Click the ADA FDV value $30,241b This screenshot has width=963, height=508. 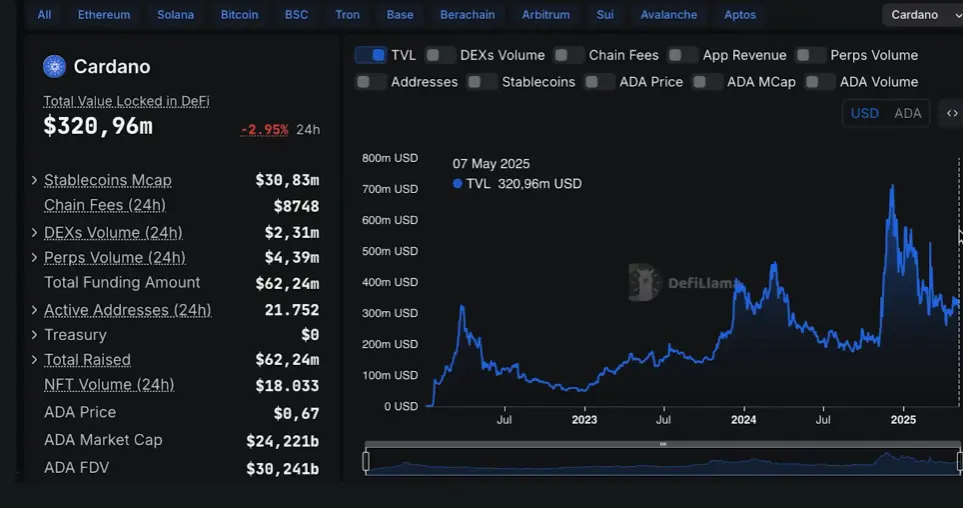coord(283,469)
